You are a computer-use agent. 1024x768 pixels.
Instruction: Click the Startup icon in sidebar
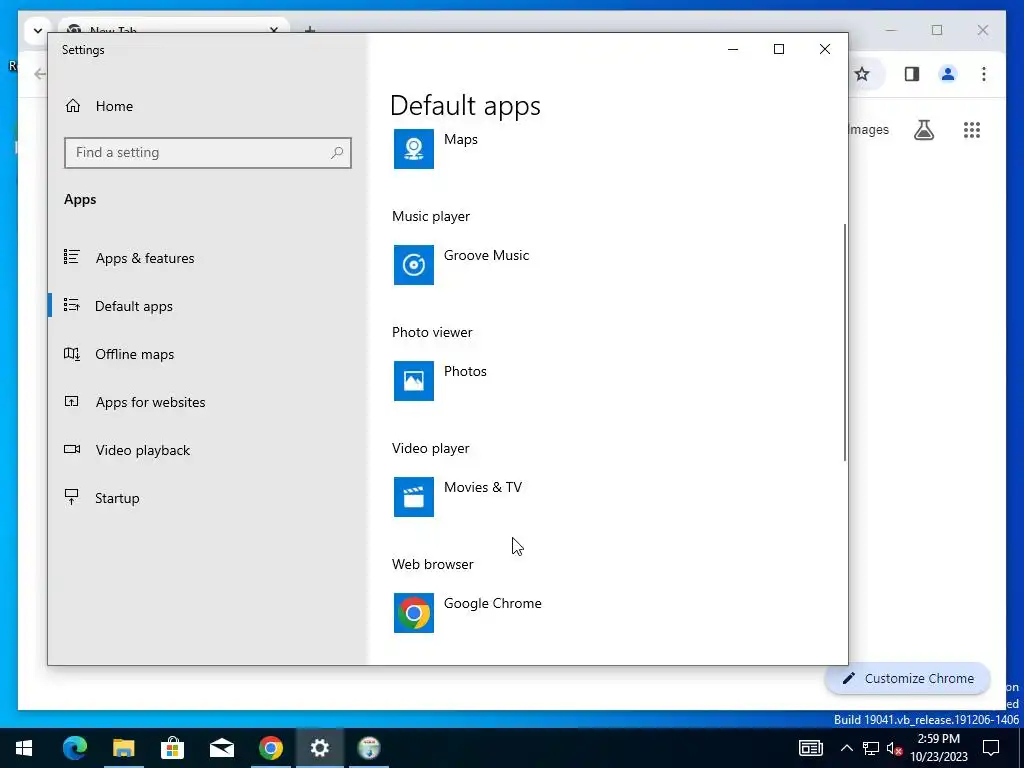72,497
